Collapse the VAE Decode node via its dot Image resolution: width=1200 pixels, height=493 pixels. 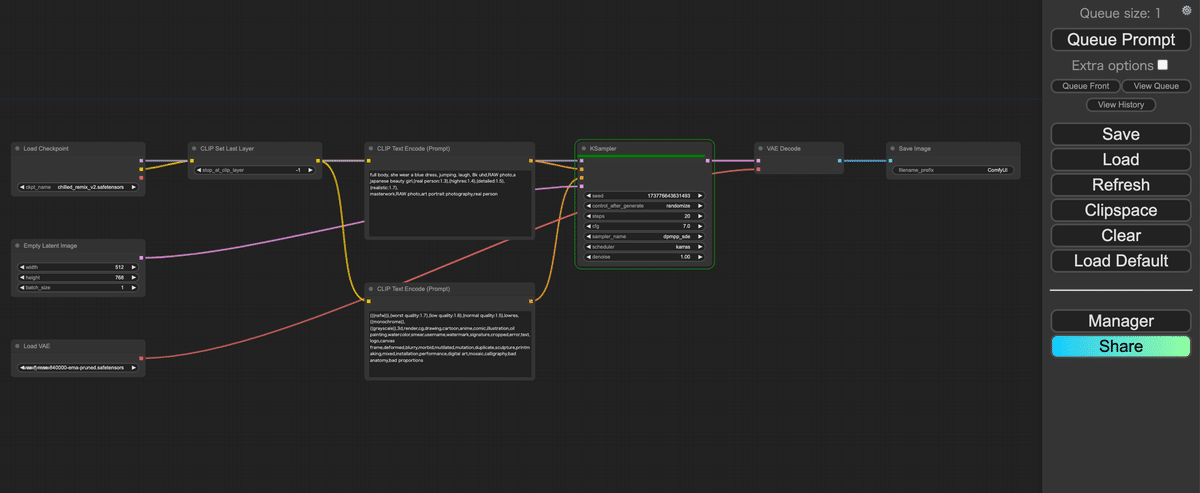(x=760, y=148)
